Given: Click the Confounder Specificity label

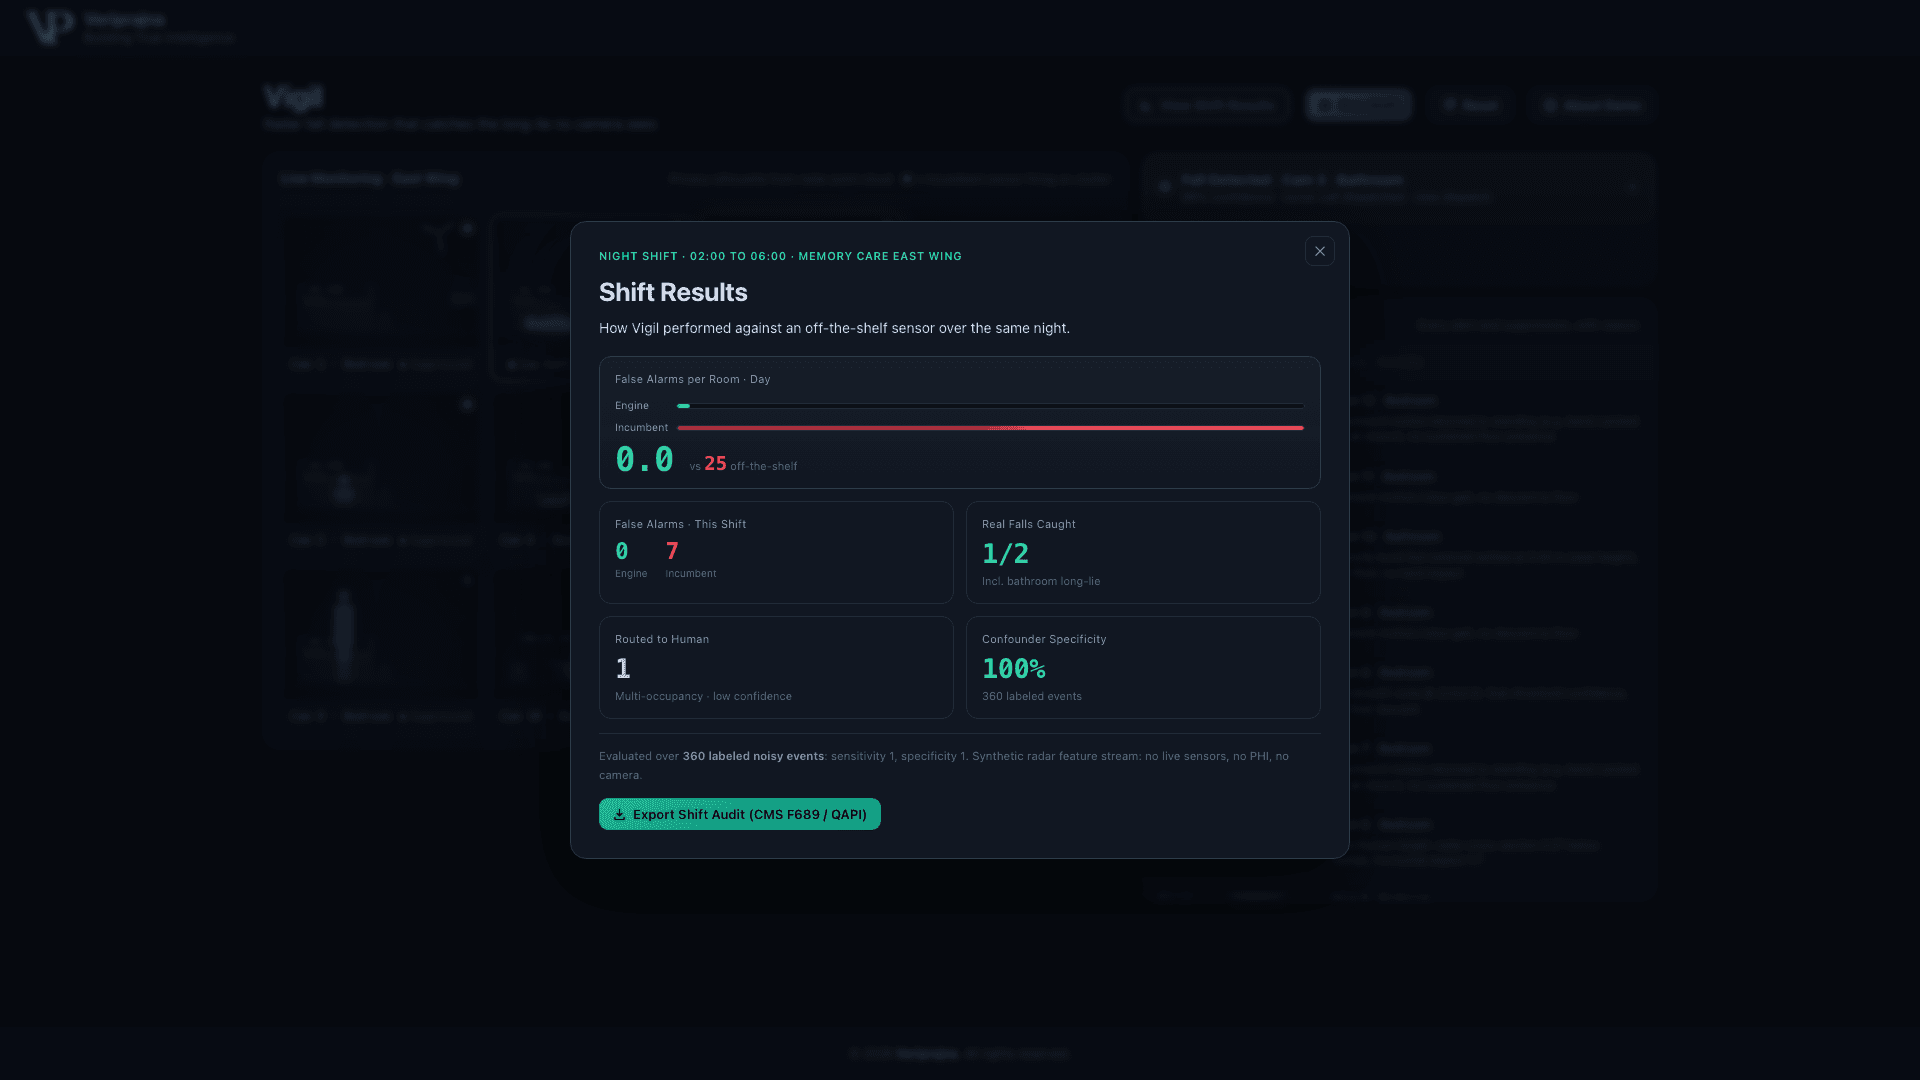Looking at the screenshot, I should click(1044, 639).
